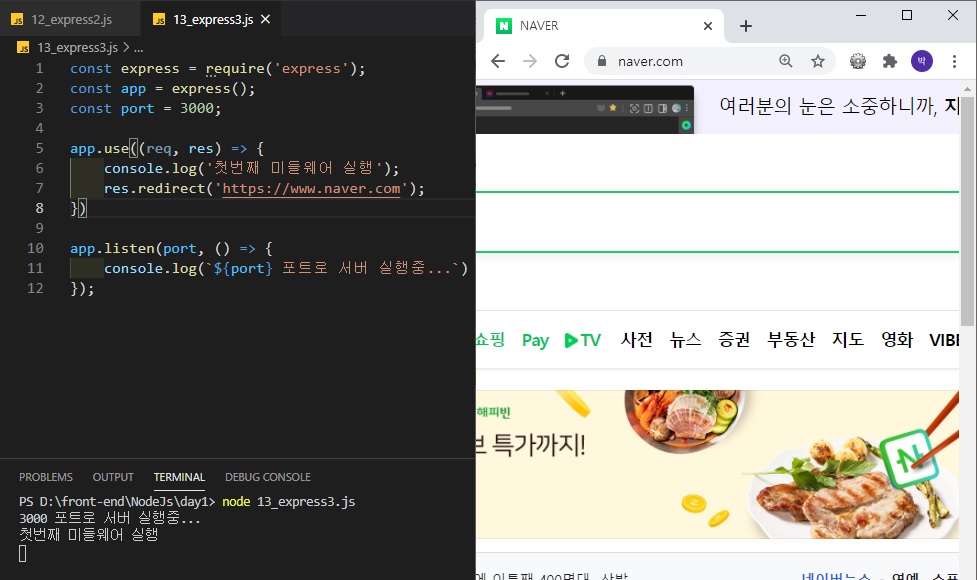This screenshot has width=977, height=580.
Task: Click the naver.com redirect URL in code
Action: click(x=311, y=188)
